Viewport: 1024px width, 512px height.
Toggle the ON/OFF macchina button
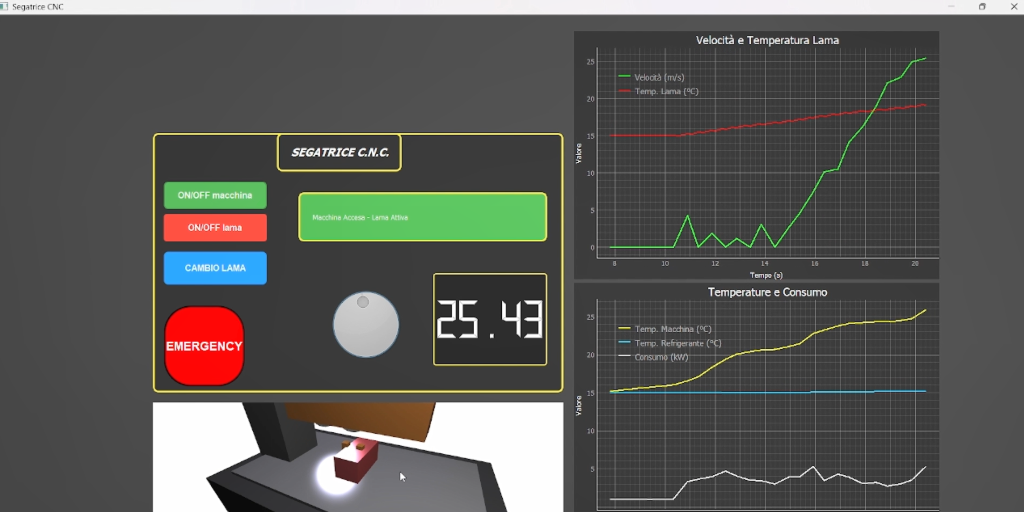click(215, 195)
